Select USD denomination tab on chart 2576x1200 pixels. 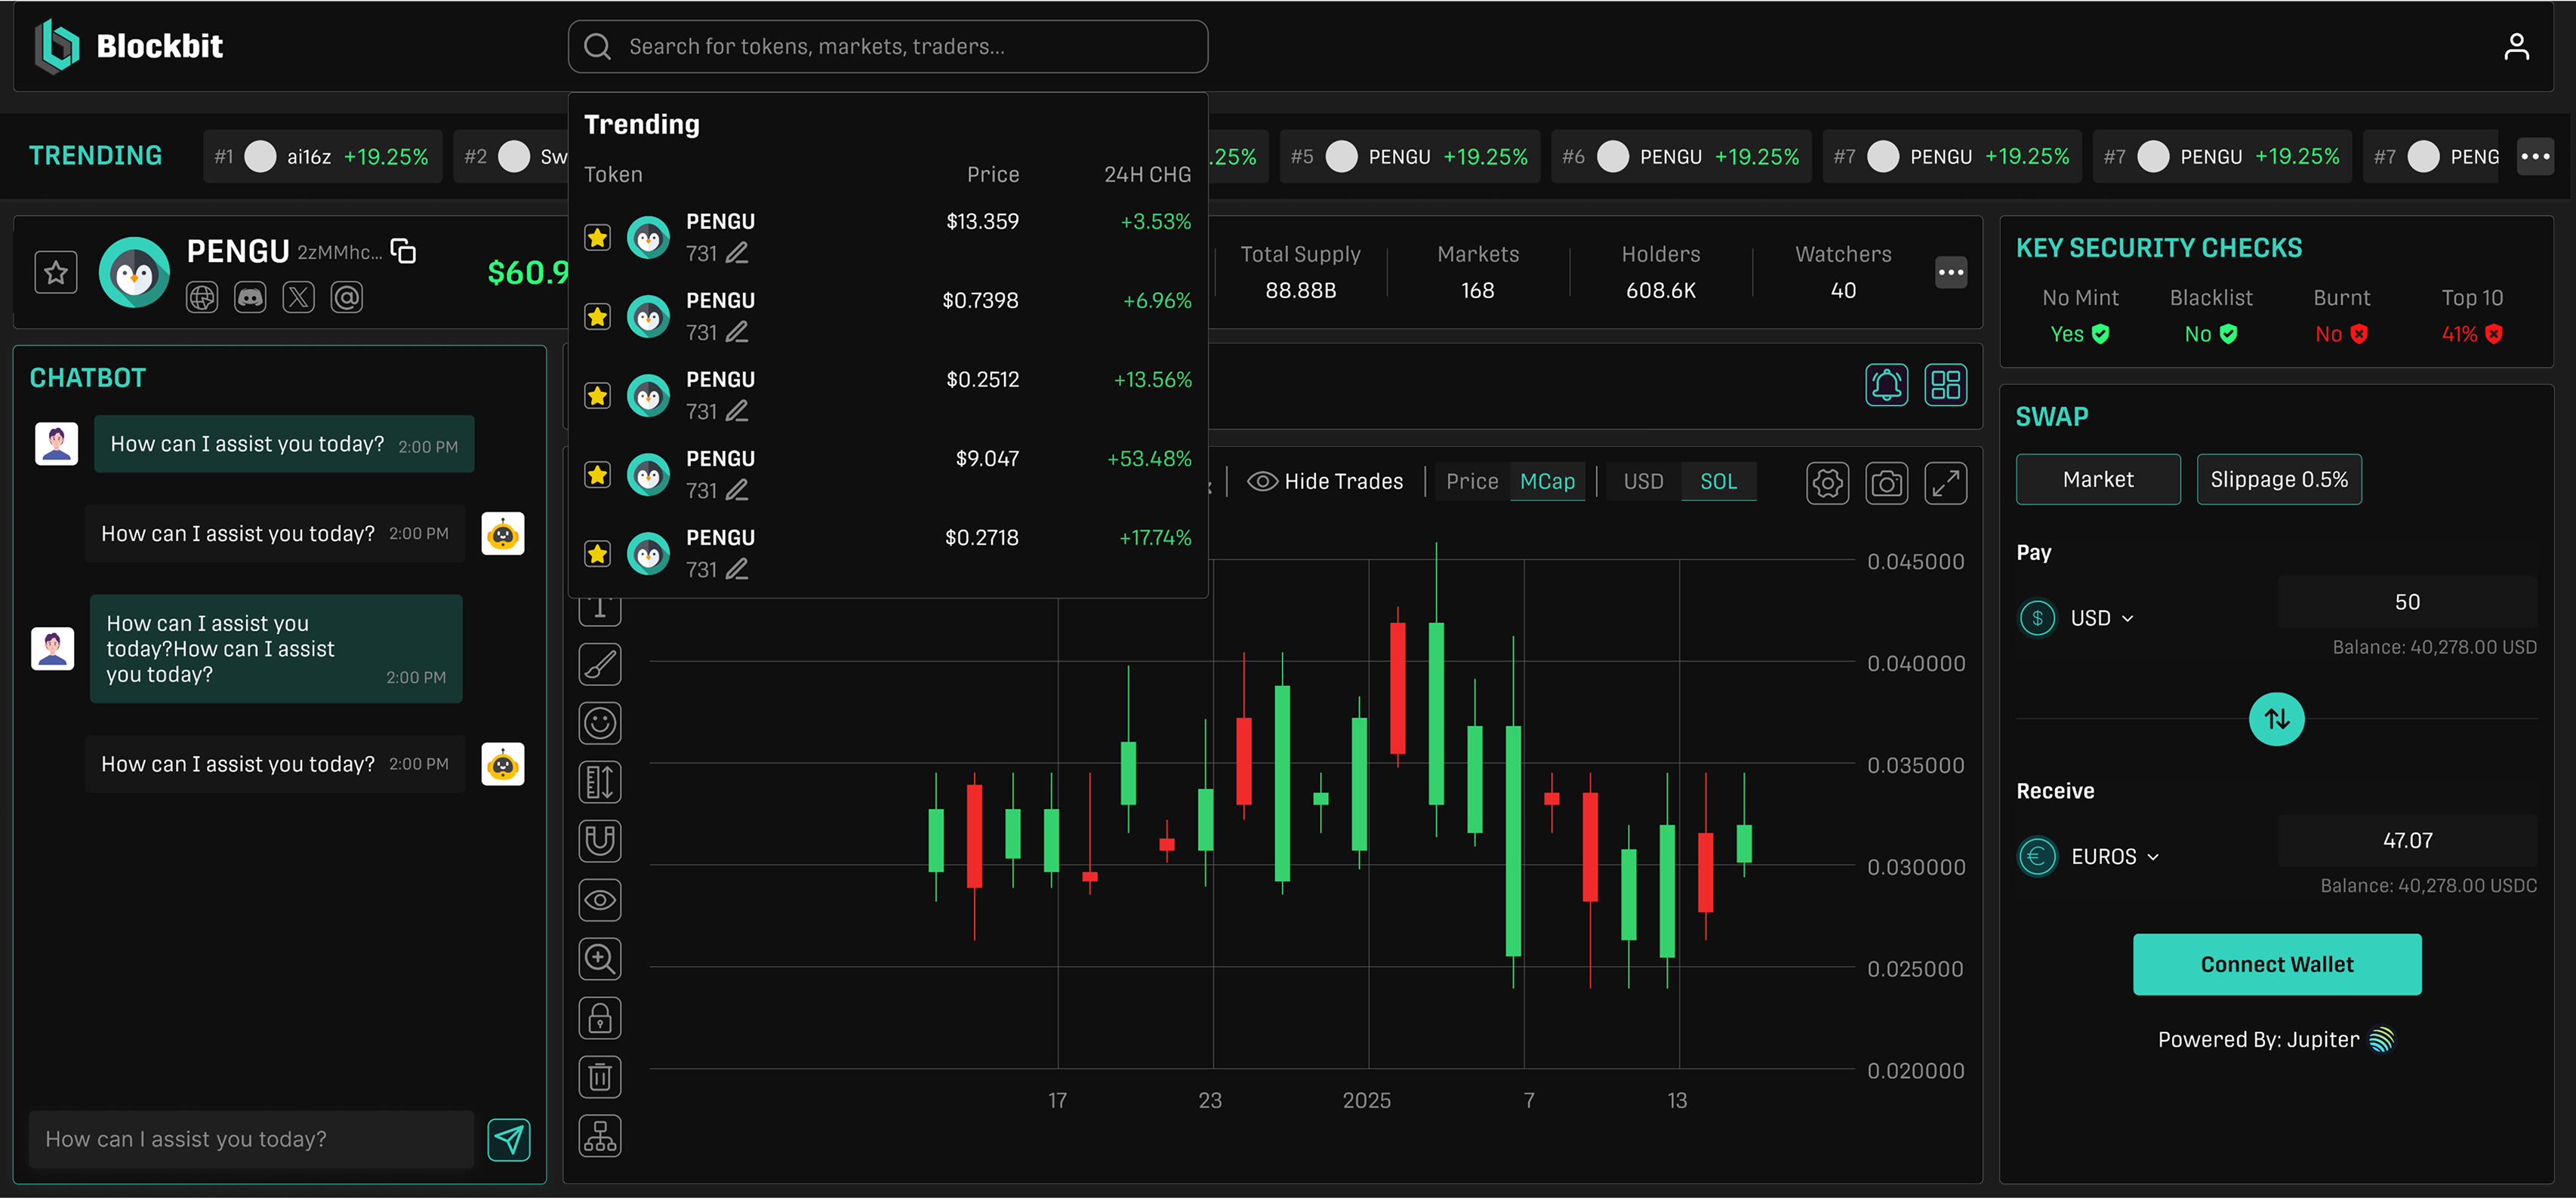(1643, 482)
